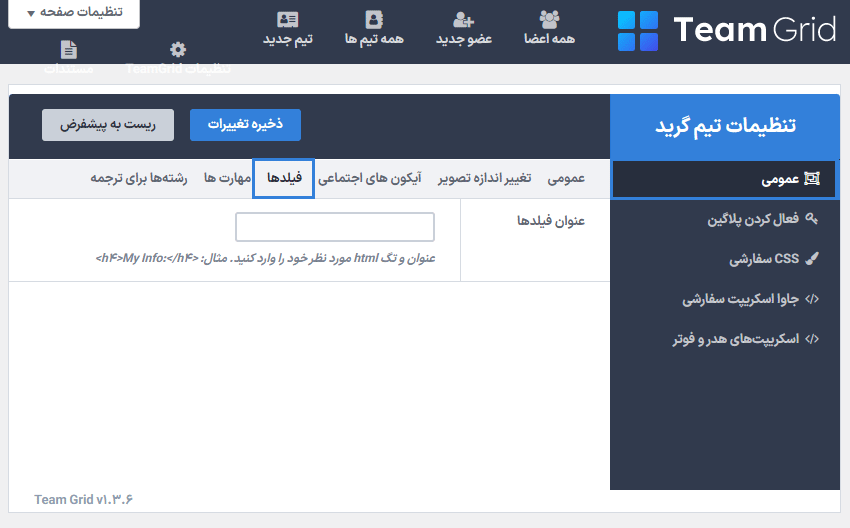Expand the Screen Options (تنظیمات صفحه) dropdown

pos(74,13)
